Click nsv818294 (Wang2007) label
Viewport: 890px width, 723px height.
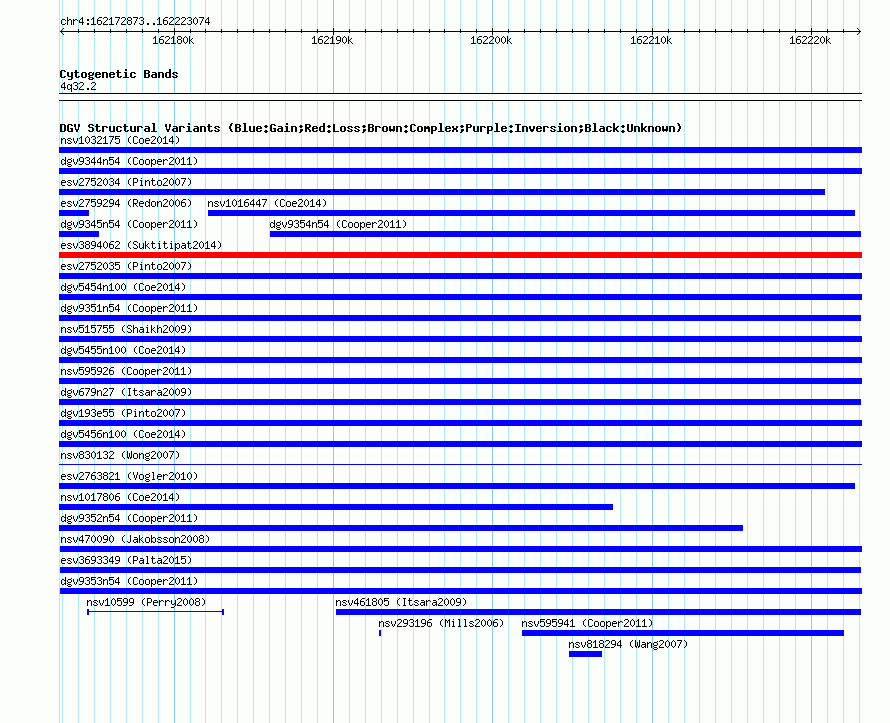pos(628,644)
